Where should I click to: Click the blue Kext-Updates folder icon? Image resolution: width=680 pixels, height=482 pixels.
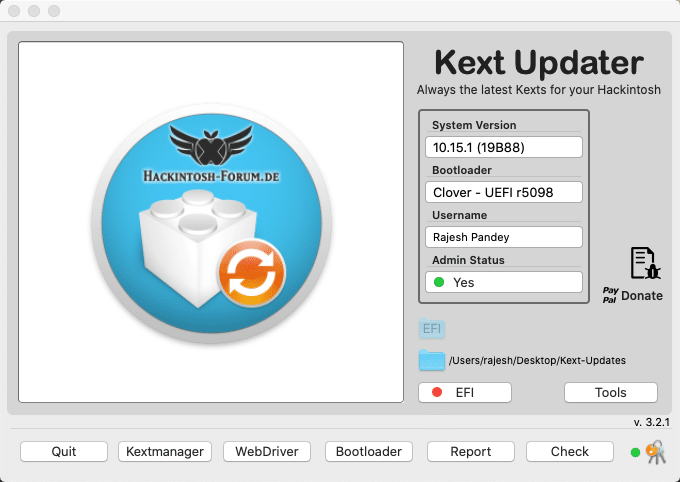[431, 360]
